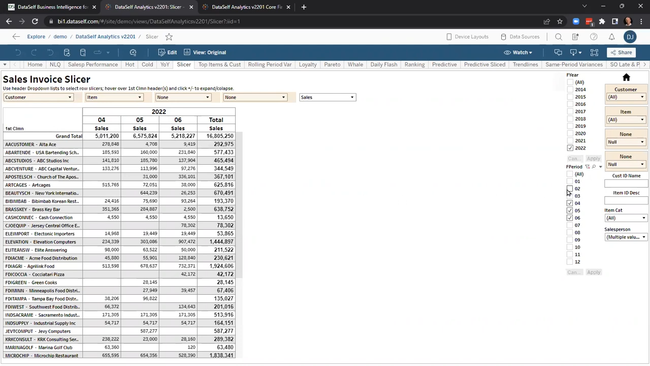Click the View: Original button

[x=205, y=53]
